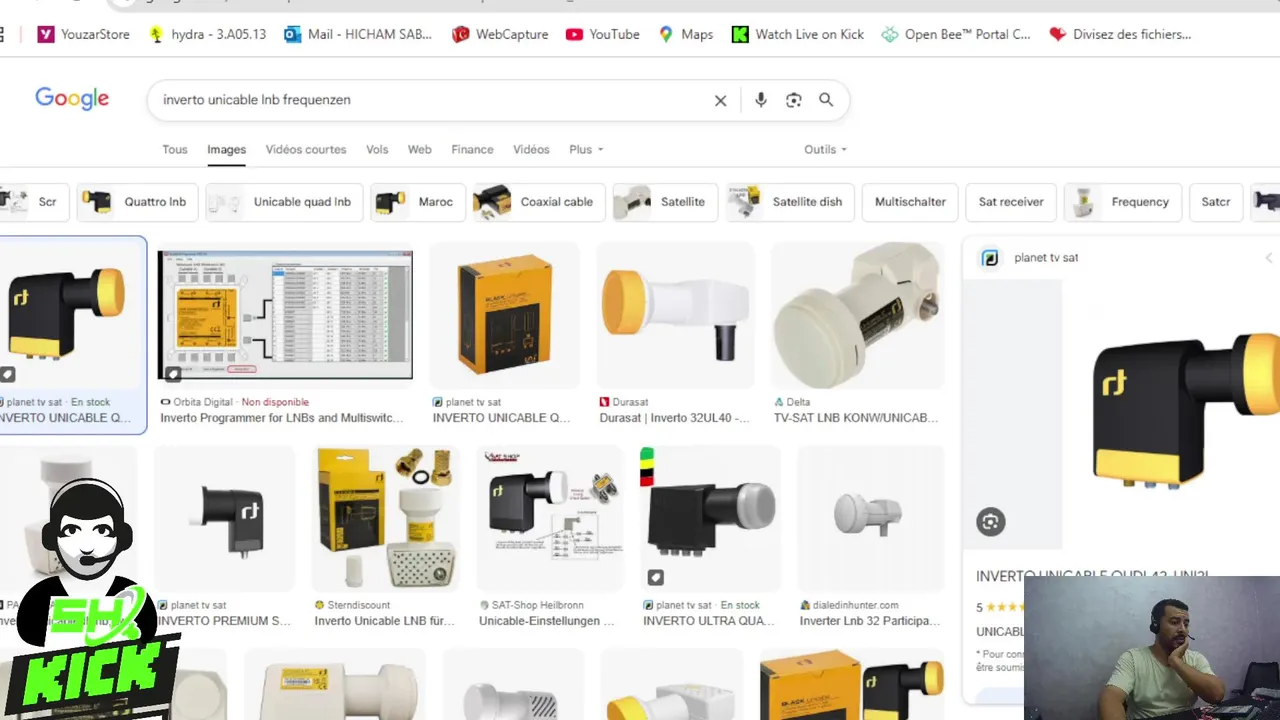
Task: Open Inverto Programmer for LNBs title link
Action: click(282, 418)
